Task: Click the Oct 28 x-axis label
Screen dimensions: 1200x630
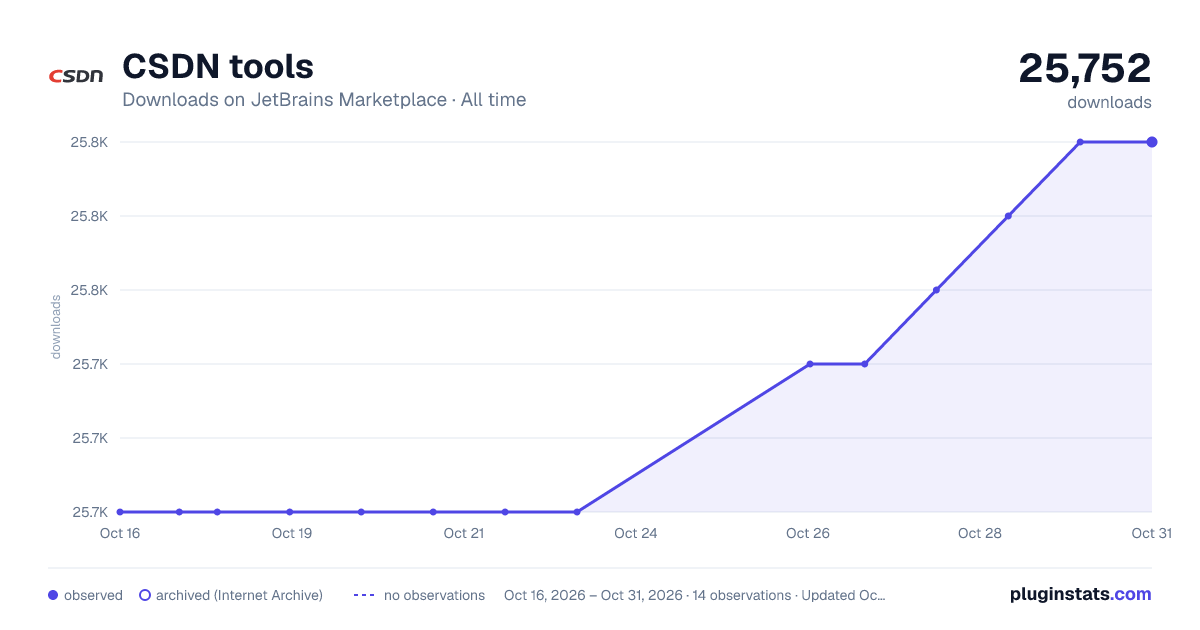Action: pos(980,533)
